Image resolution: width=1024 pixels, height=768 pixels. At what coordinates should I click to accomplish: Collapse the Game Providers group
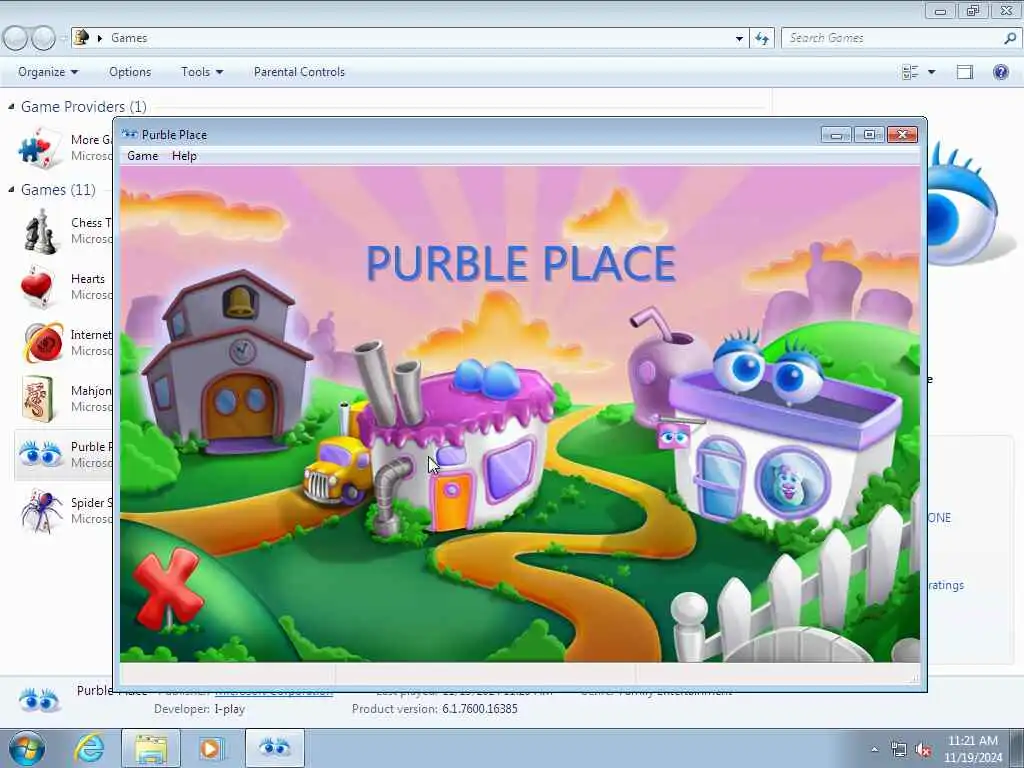11,106
